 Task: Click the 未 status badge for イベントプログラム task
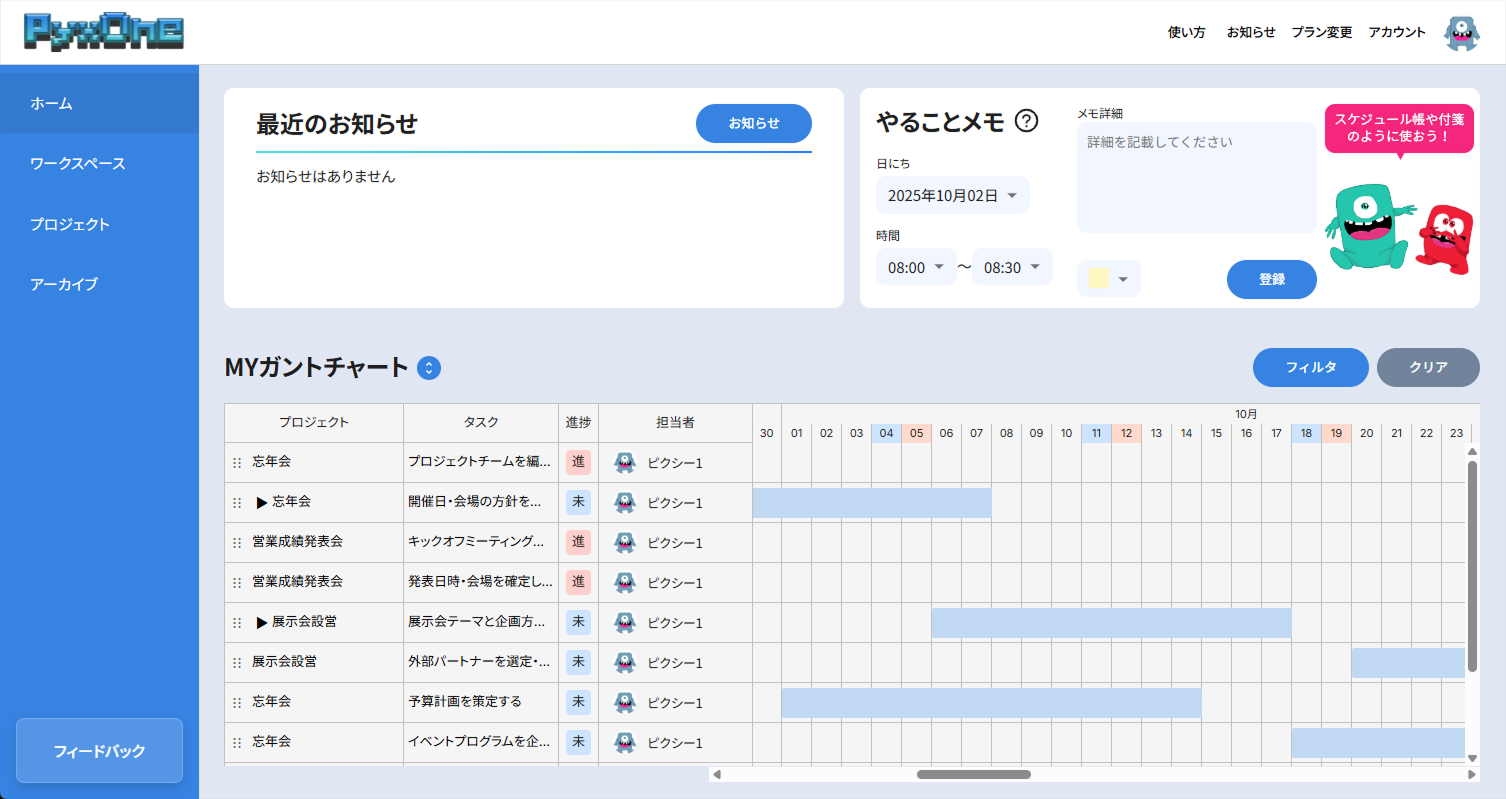pyautogui.click(x=578, y=742)
